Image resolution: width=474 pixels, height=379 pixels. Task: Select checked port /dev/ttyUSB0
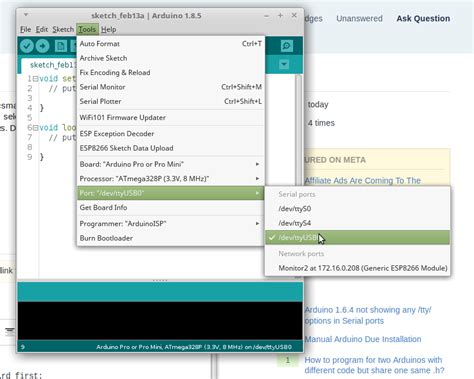[x=357, y=237]
